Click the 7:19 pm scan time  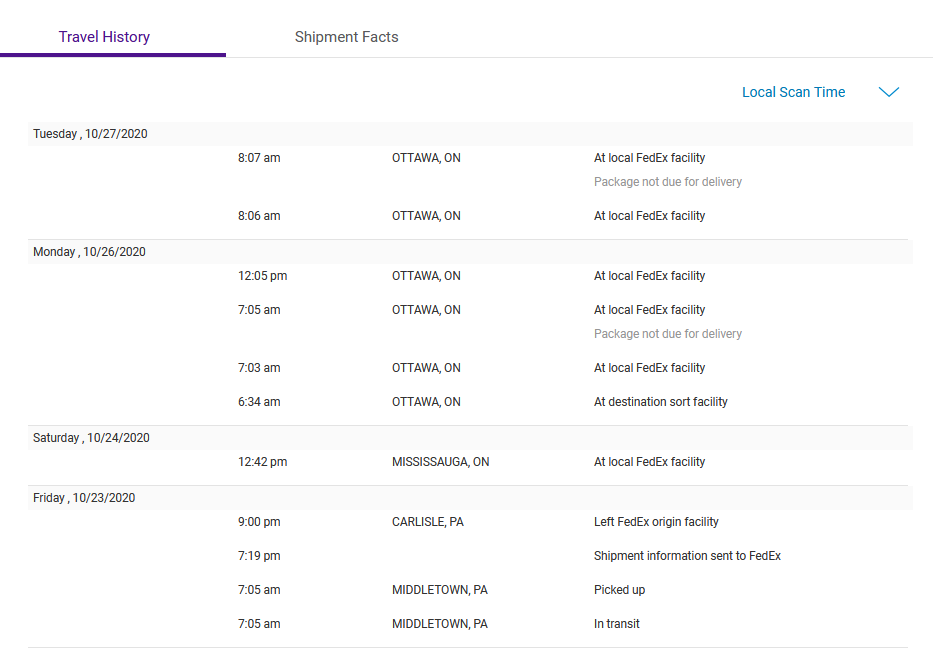pyautogui.click(x=259, y=556)
